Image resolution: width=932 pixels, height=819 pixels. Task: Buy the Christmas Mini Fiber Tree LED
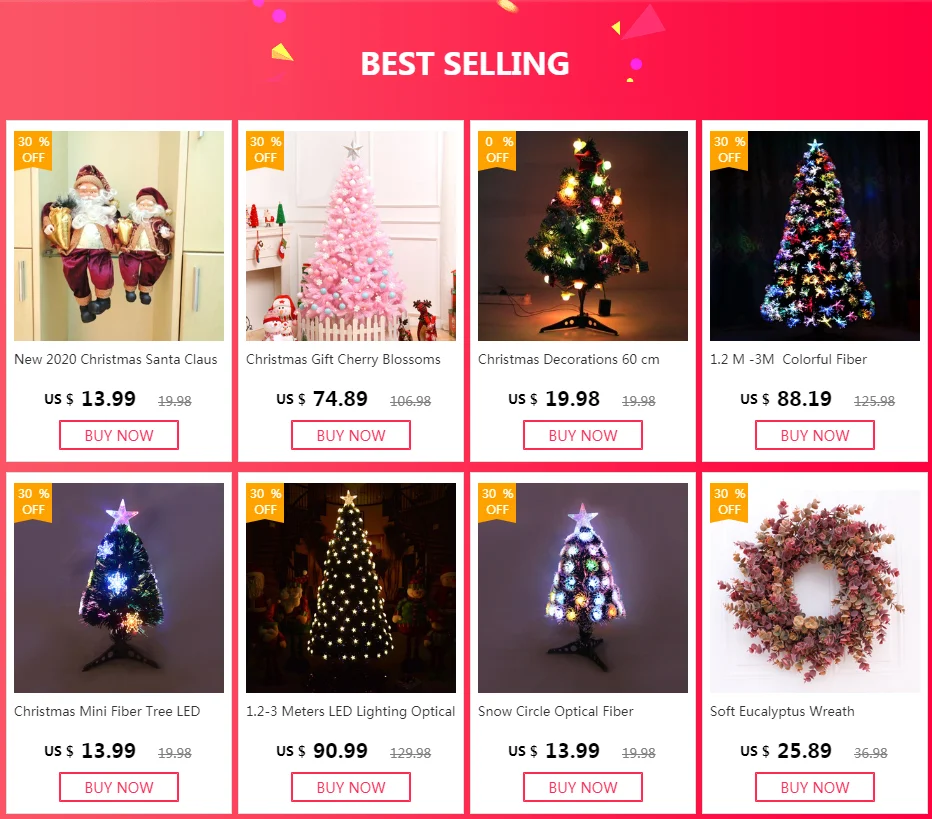pos(119,787)
